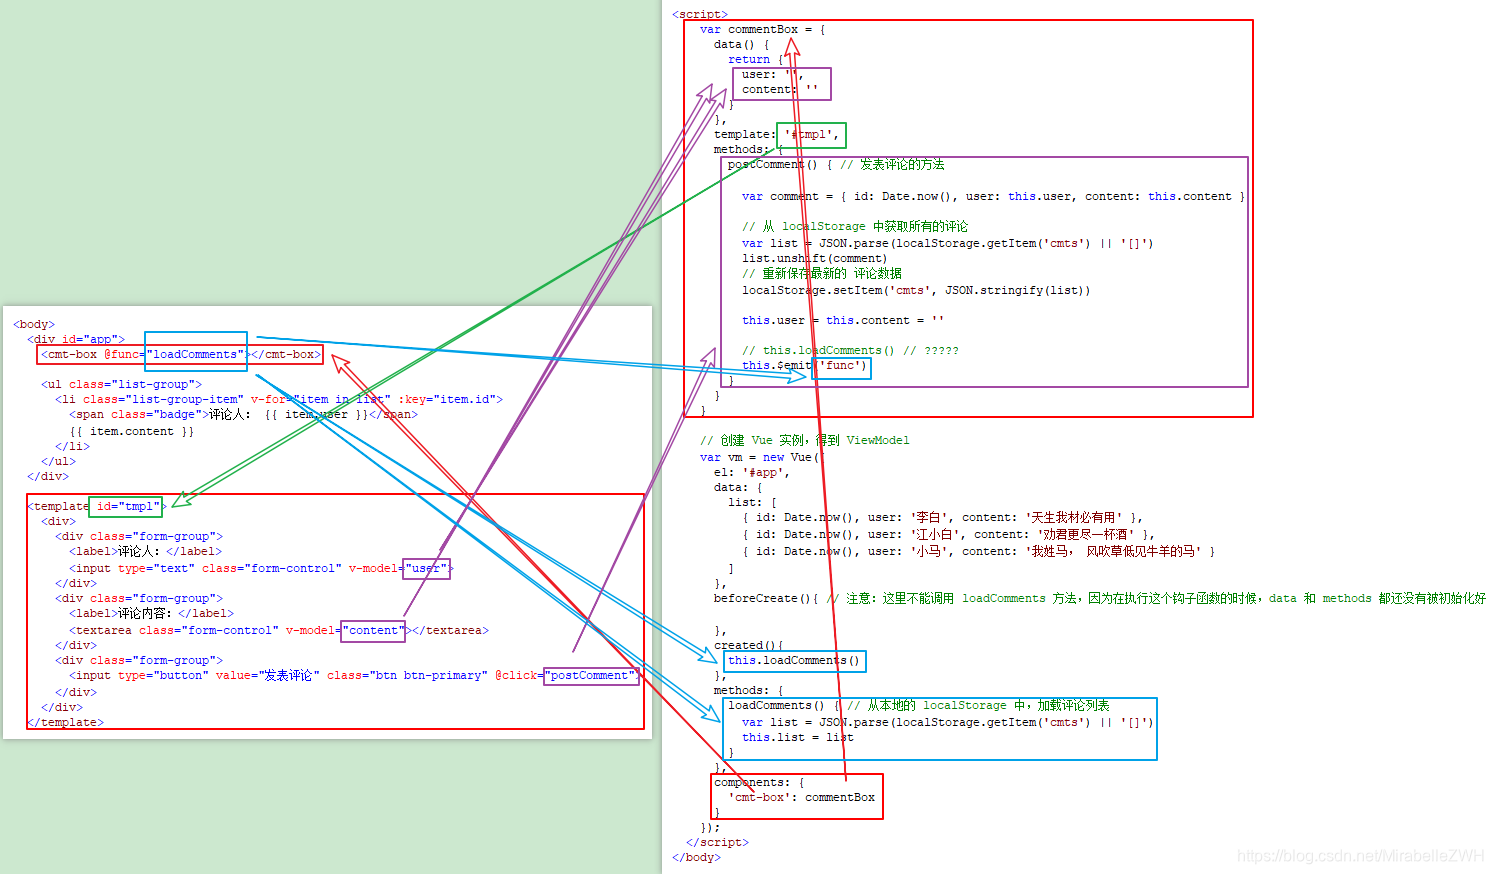Select the comment 从 localStorage 中获取所有的评论

click(855, 226)
